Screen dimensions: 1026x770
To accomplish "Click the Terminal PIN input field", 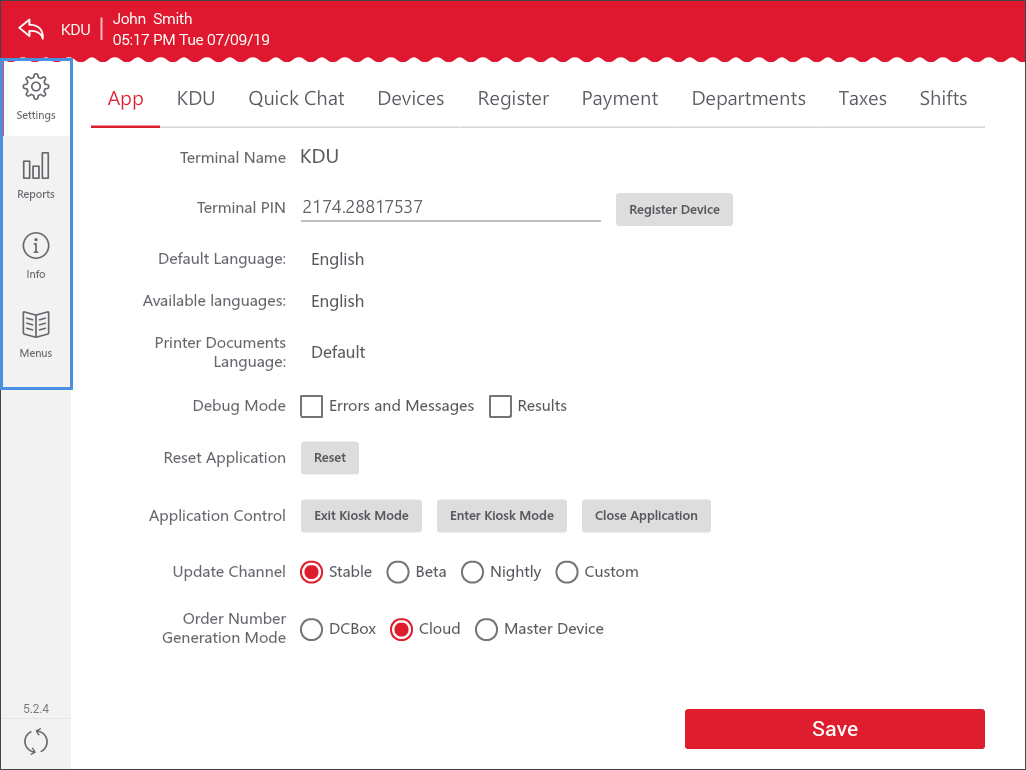I will click(450, 207).
